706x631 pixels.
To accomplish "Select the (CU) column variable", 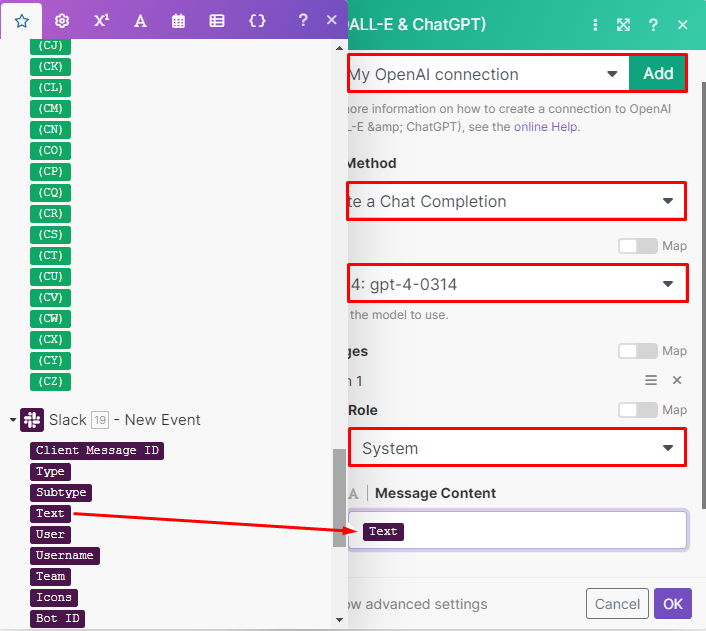I will 50,277.
